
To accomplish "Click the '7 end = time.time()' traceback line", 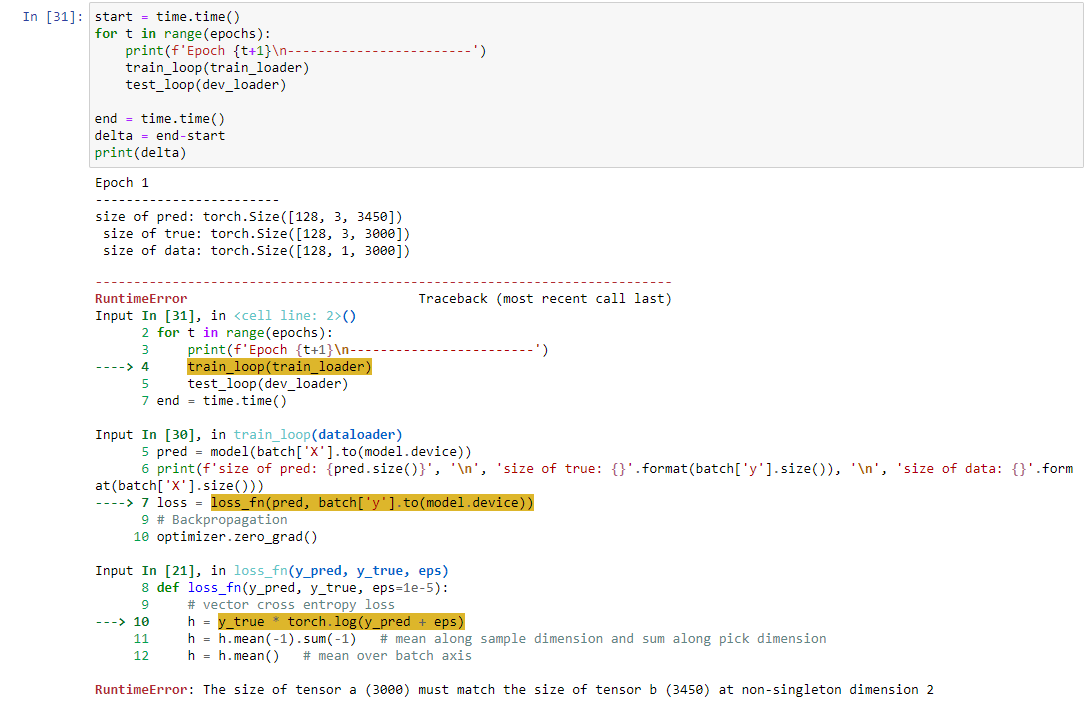I will pos(214,401).
